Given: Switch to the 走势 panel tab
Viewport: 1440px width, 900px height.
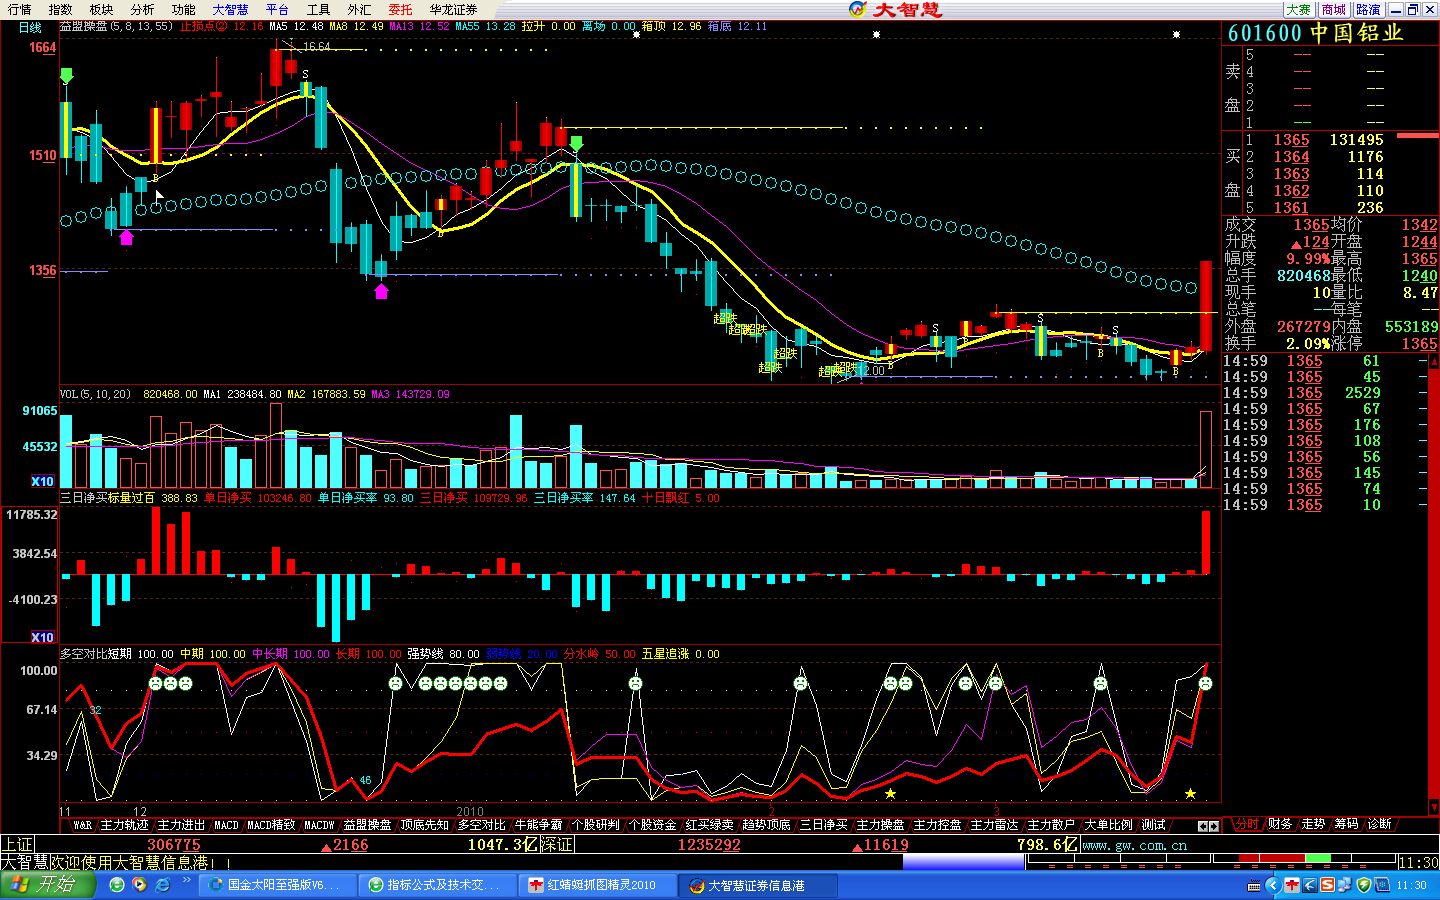Looking at the screenshot, I should coord(1313,824).
